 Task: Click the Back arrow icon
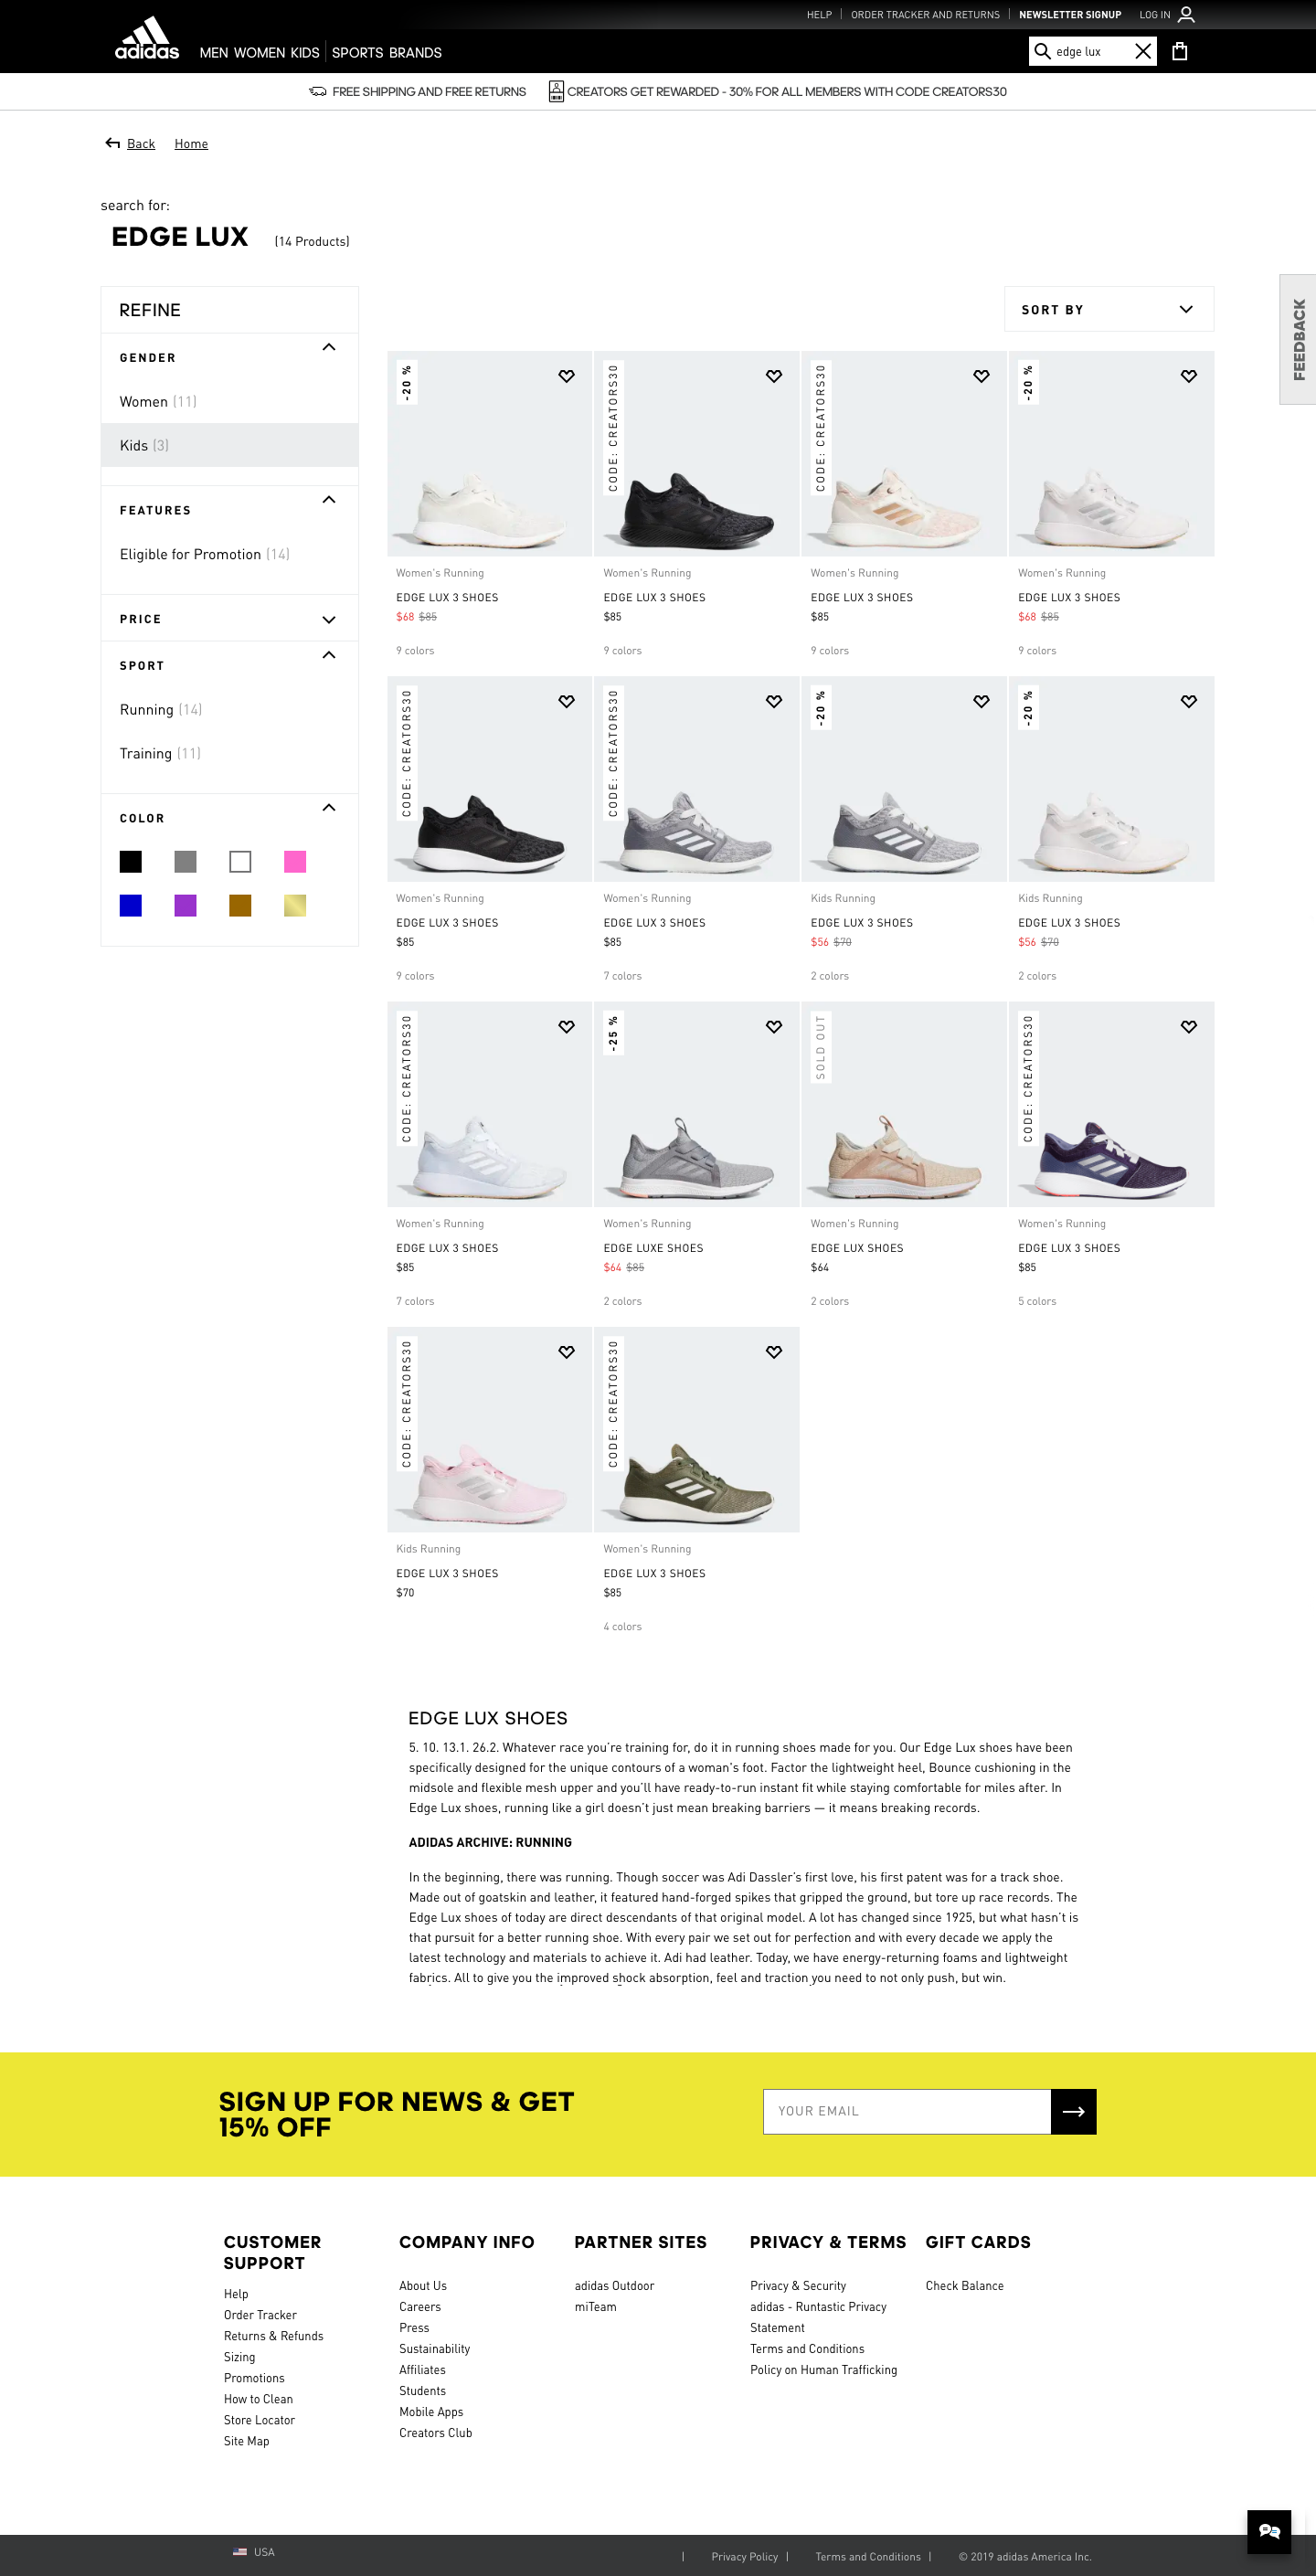tap(113, 143)
